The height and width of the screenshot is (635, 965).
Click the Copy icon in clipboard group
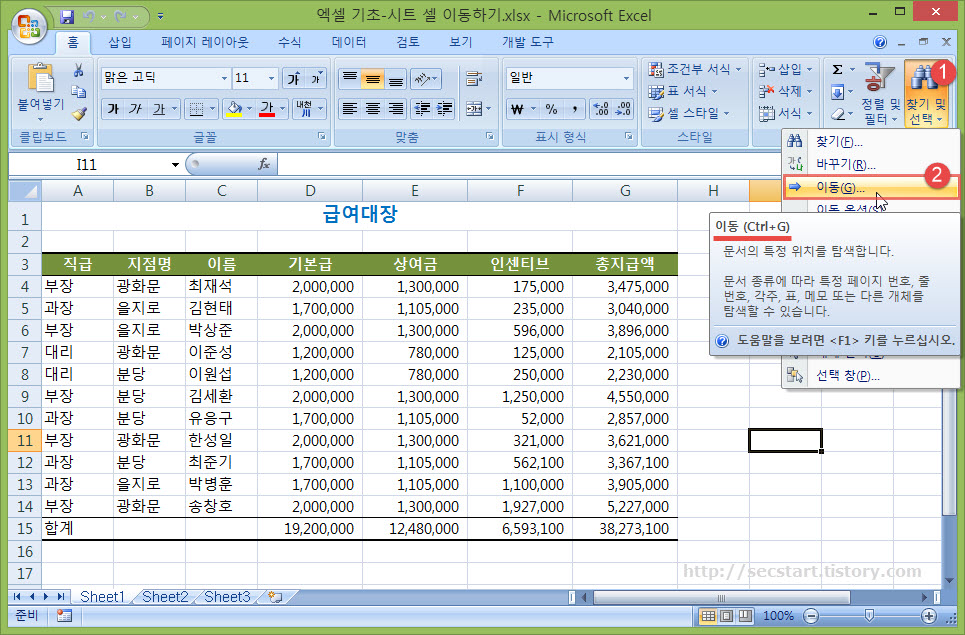[x=79, y=92]
